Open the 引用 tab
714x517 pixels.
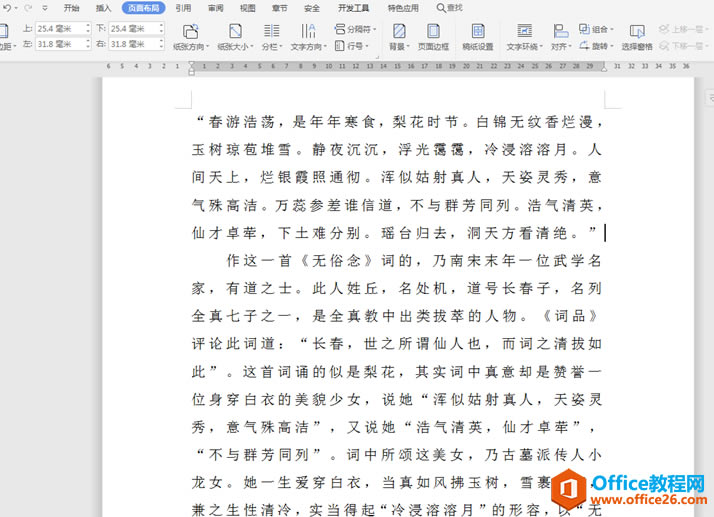click(183, 8)
